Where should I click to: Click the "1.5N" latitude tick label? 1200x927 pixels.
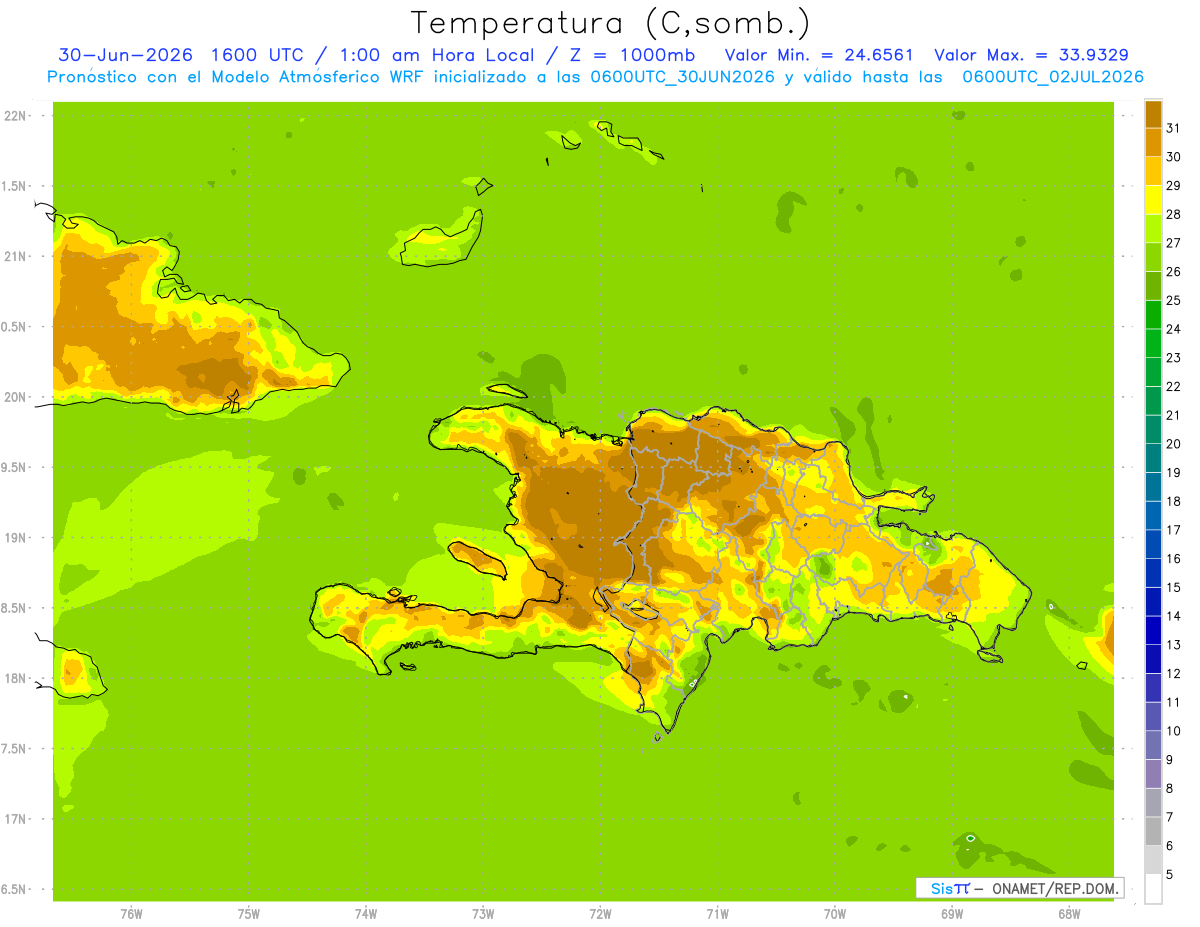click(13, 186)
